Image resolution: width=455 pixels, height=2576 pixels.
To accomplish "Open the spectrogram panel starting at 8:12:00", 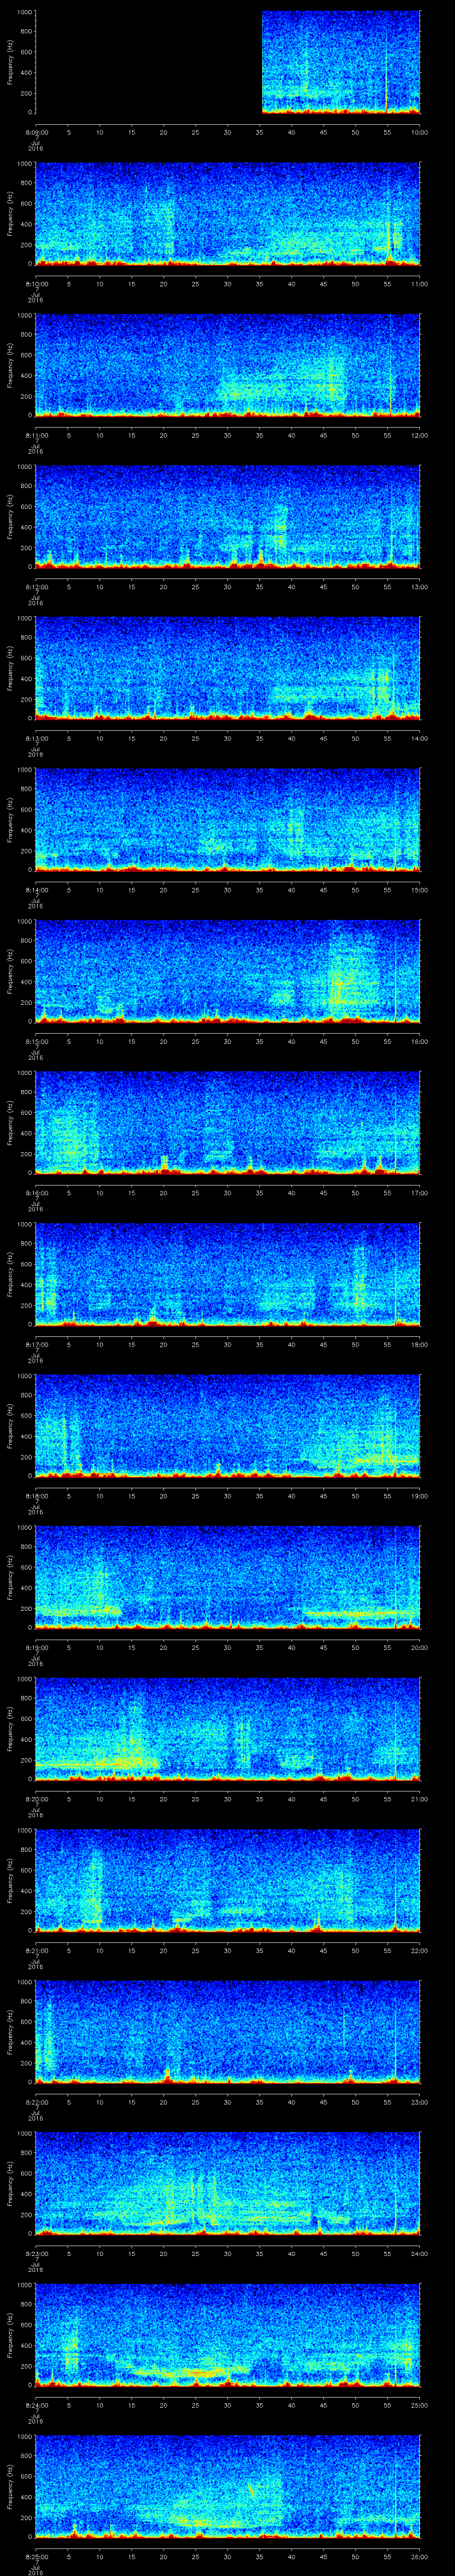I will [x=227, y=516].
